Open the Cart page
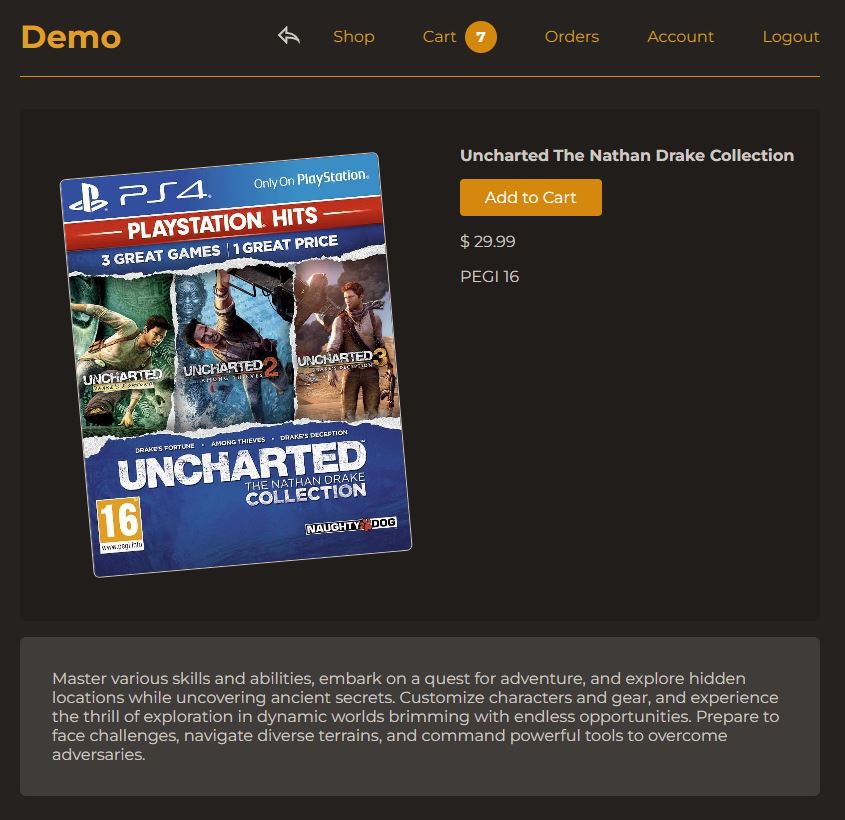Screen dimensions: 845x820 [x=439, y=37]
